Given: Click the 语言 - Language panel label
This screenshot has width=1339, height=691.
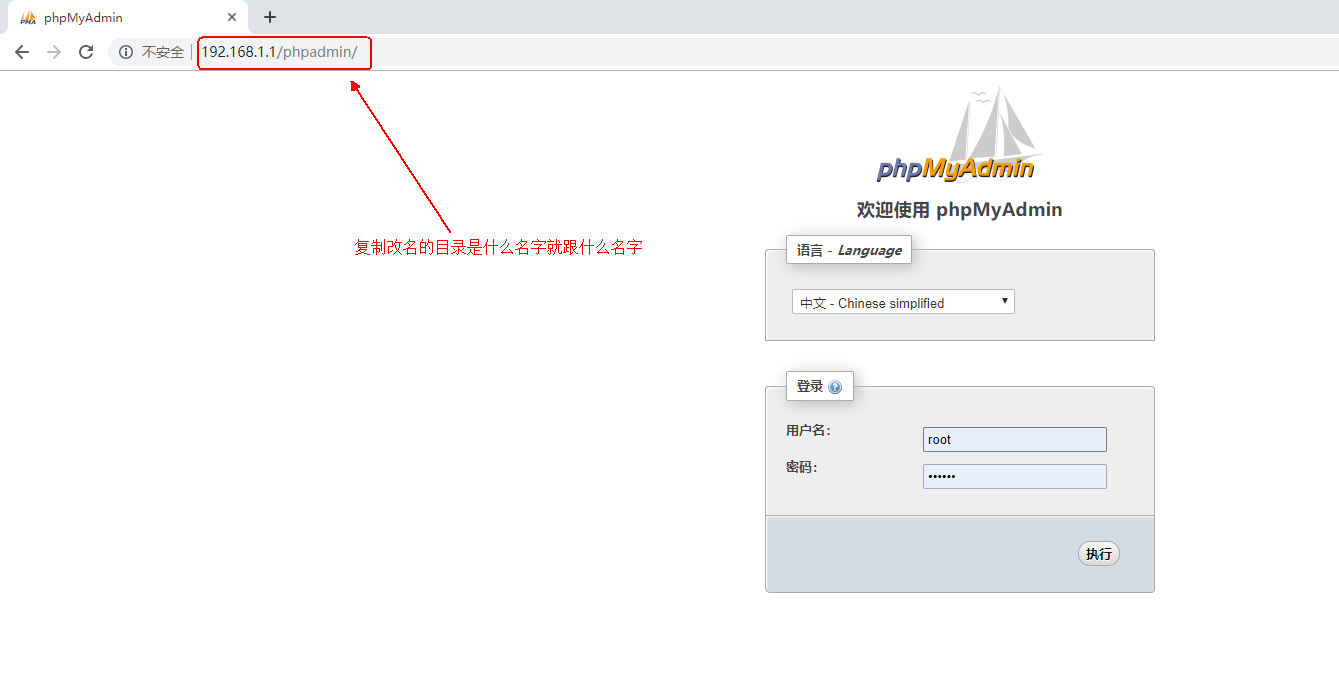Looking at the screenshot, I should click(848, 250).
